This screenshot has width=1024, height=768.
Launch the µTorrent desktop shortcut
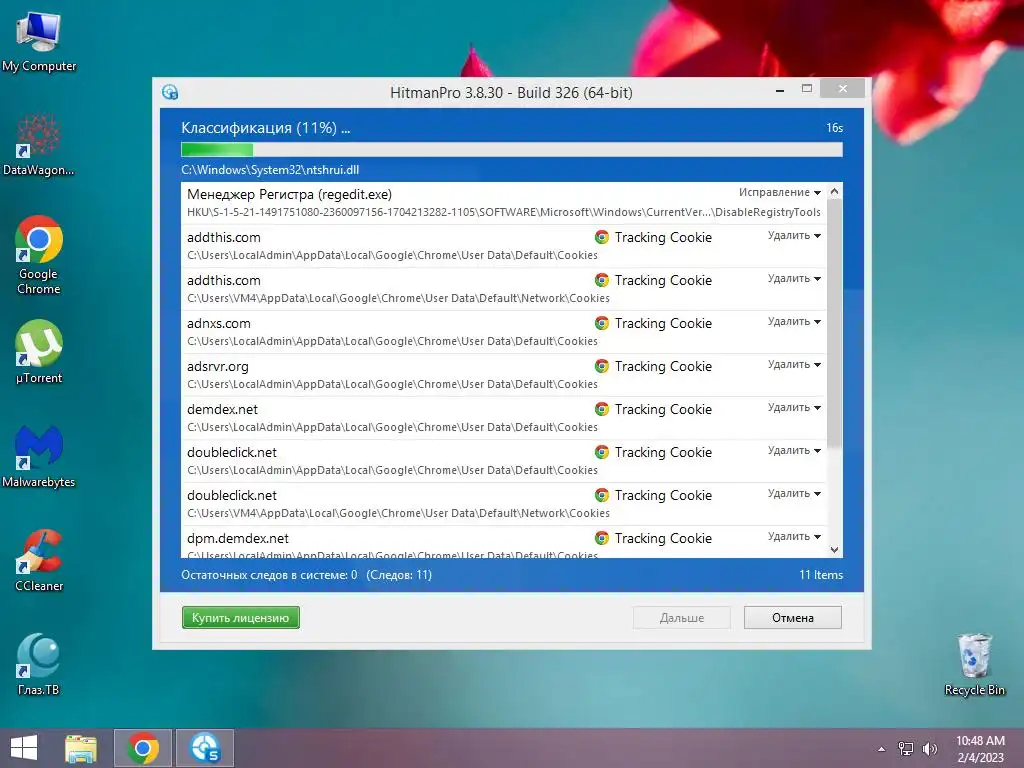click(39, 351)
